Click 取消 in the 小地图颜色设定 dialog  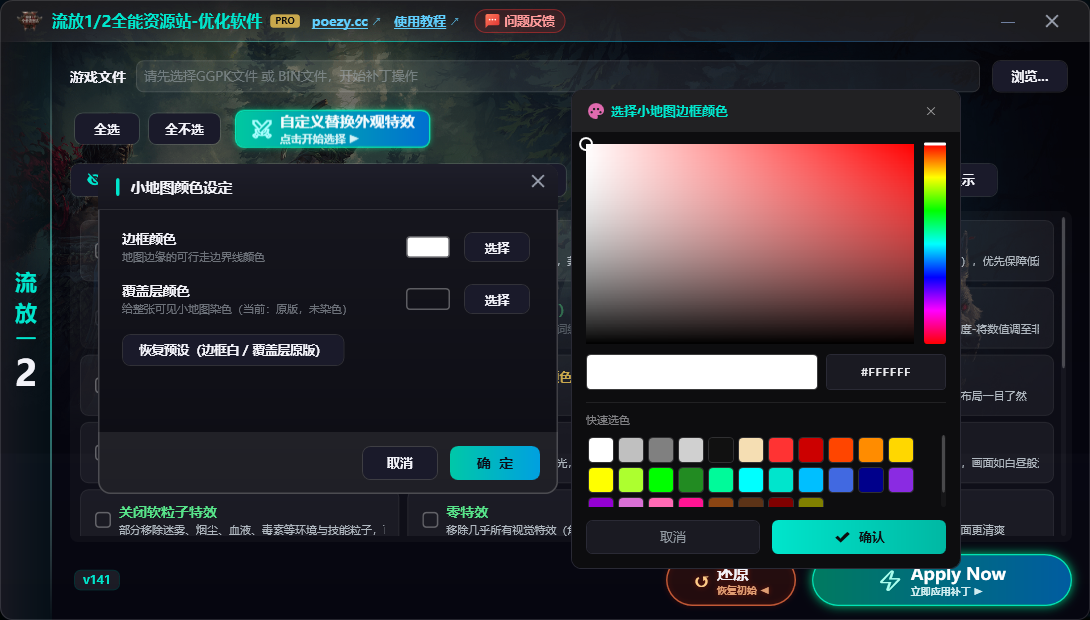pyautogui.click(x=400, y=463)
